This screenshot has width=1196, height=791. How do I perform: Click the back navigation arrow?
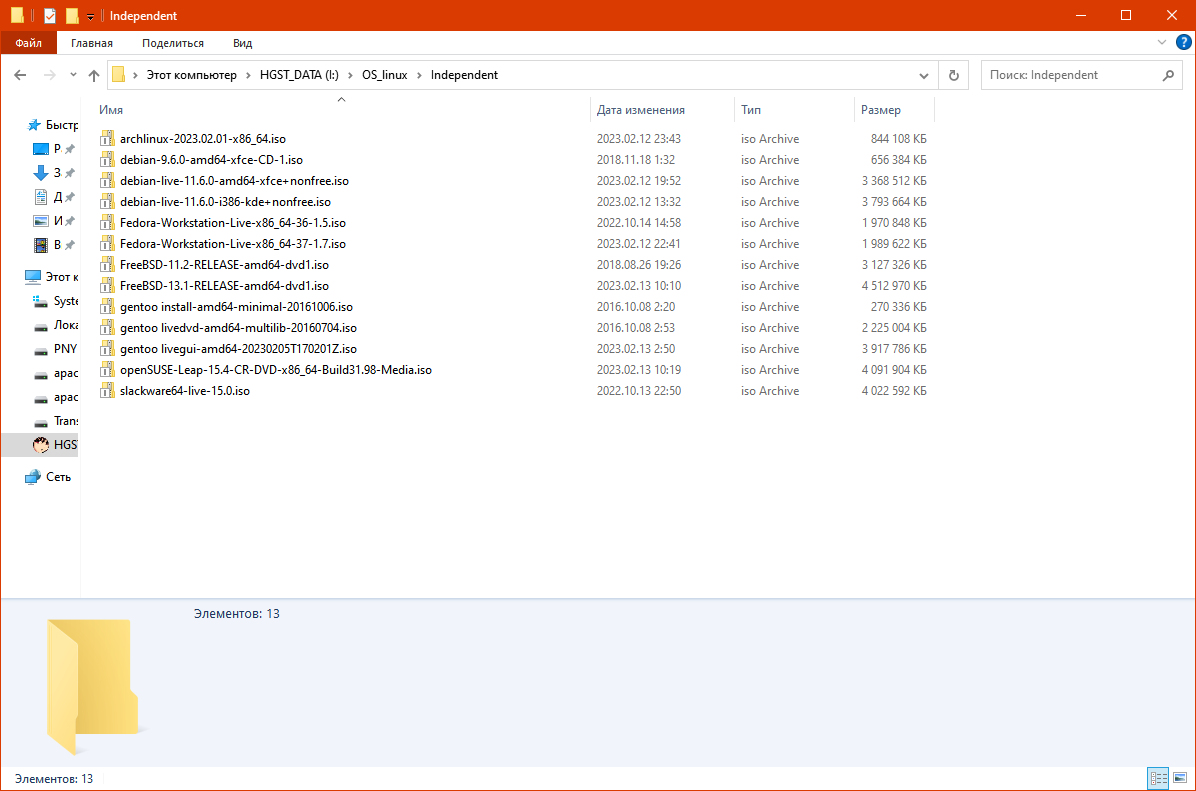click(21, 75)
